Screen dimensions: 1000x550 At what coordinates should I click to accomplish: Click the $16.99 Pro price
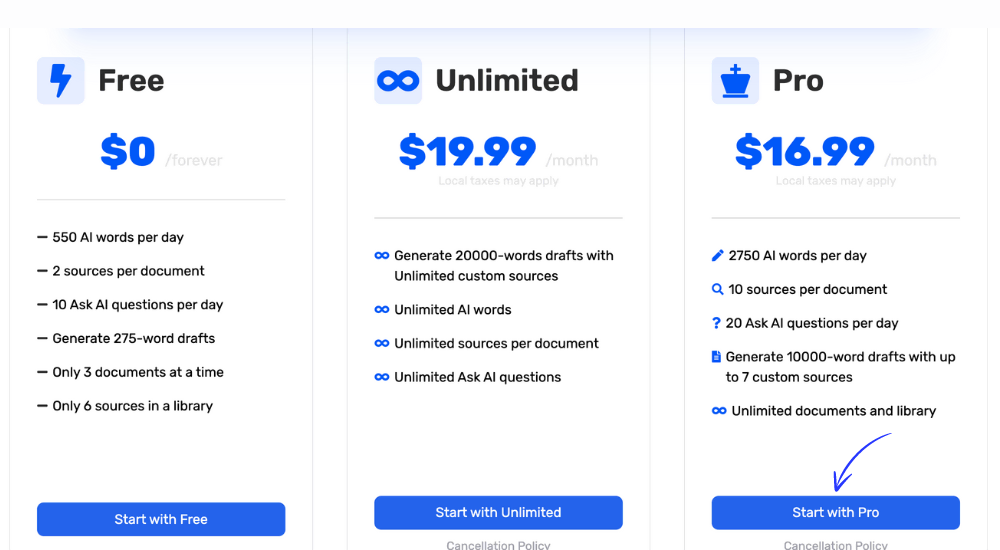[805, 152]
